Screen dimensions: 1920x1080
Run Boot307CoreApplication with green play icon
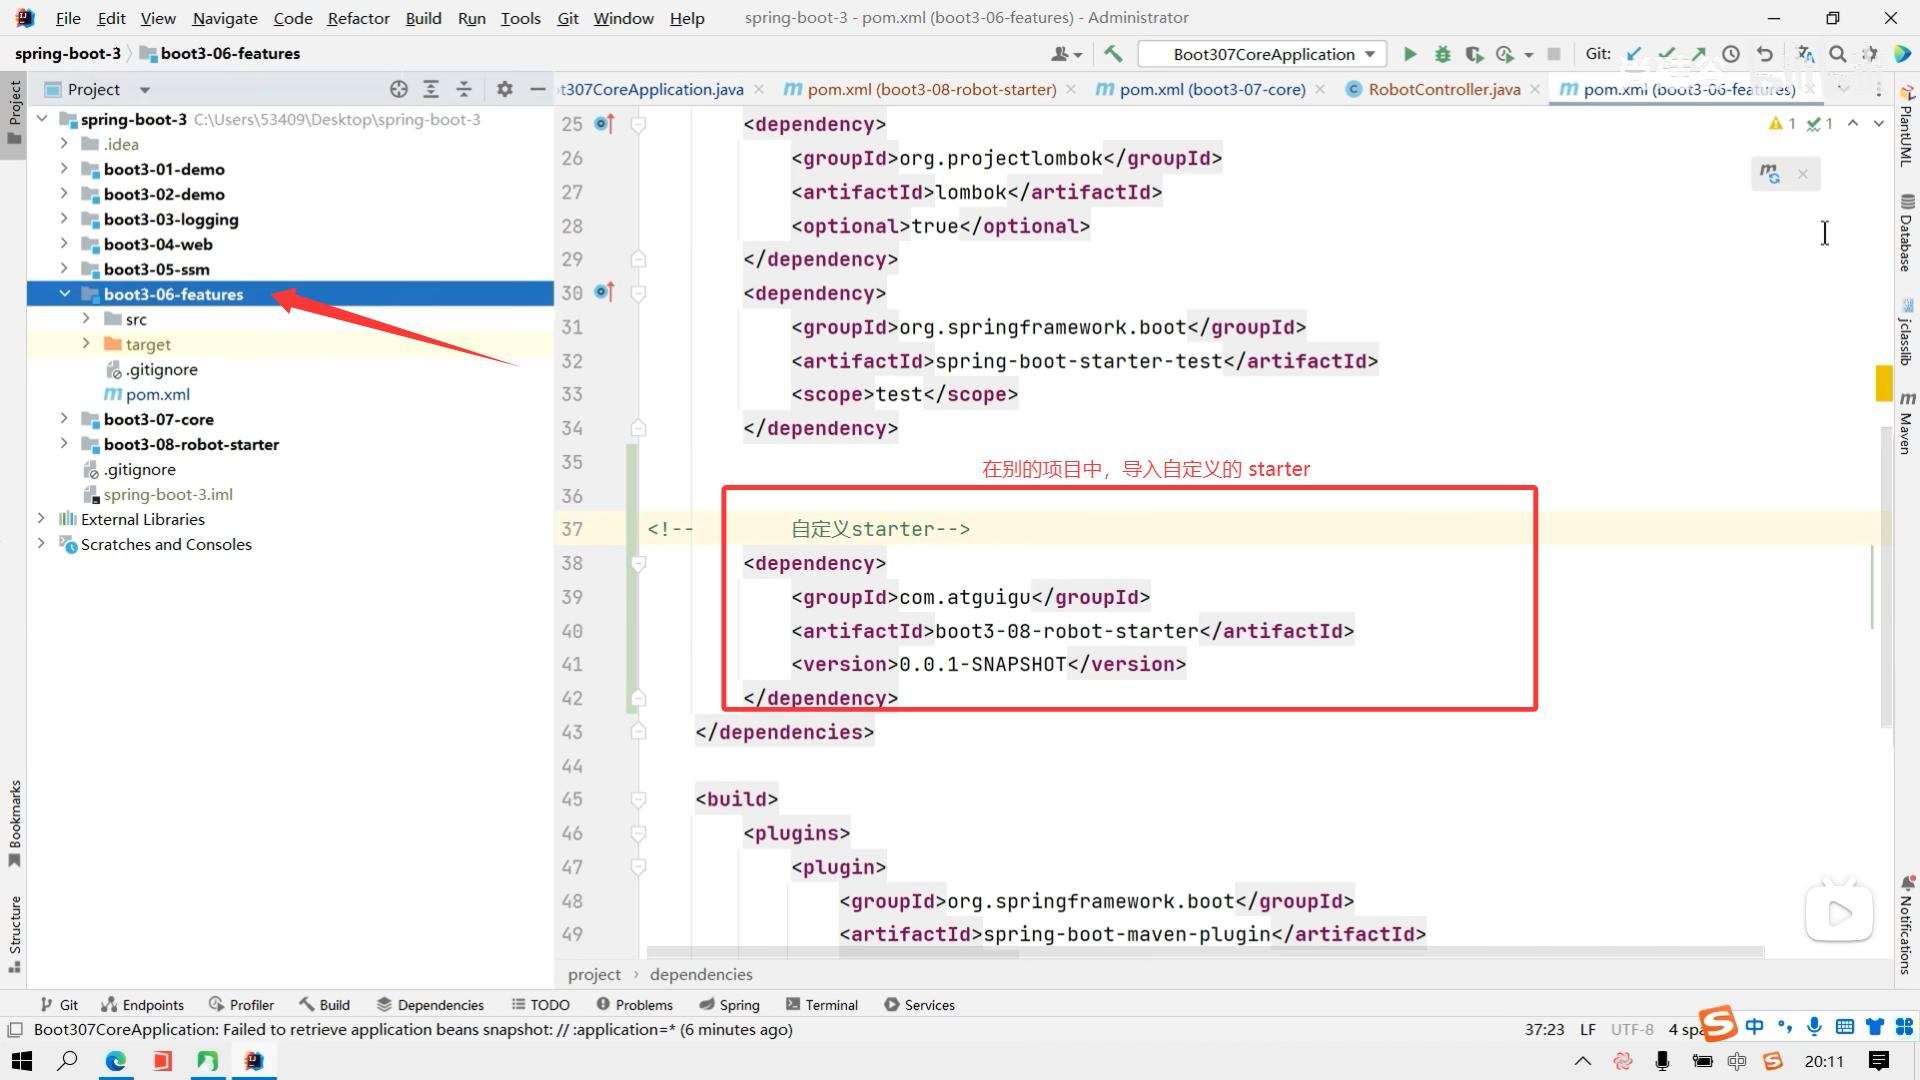(x=1410, y=54)
